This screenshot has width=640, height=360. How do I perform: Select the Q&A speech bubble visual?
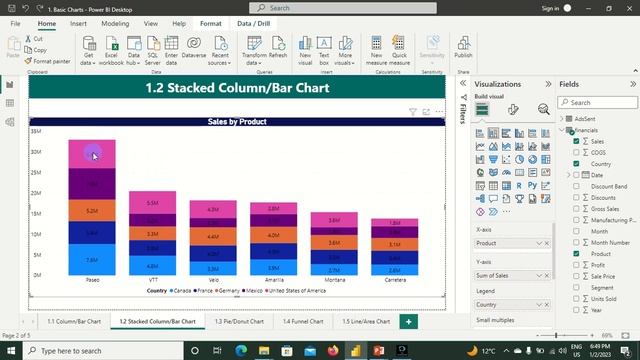click(493, 199)
